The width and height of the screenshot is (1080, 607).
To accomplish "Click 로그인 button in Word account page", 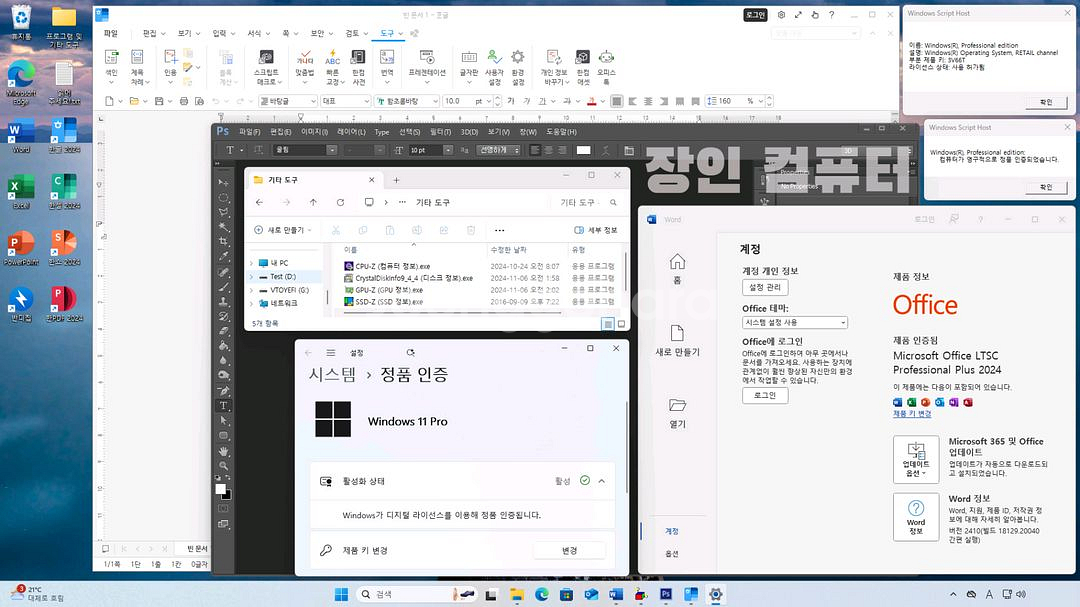I will click(x=765, y=395).
